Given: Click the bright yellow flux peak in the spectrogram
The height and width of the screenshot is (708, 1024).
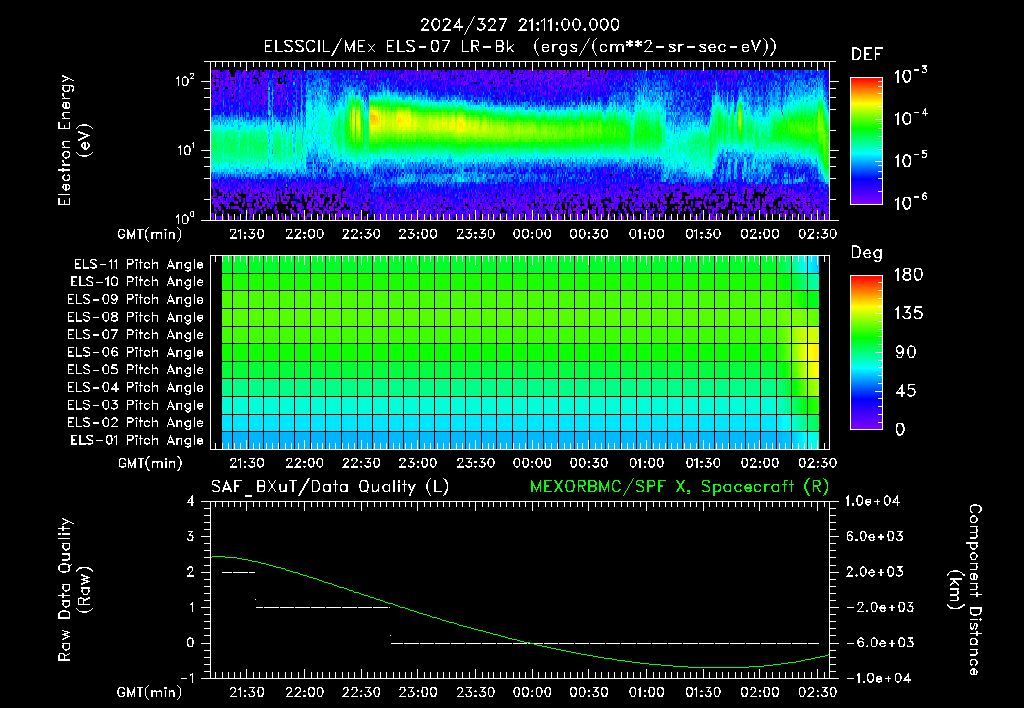Looking at the screenshot, I should (x=375, y=119).
